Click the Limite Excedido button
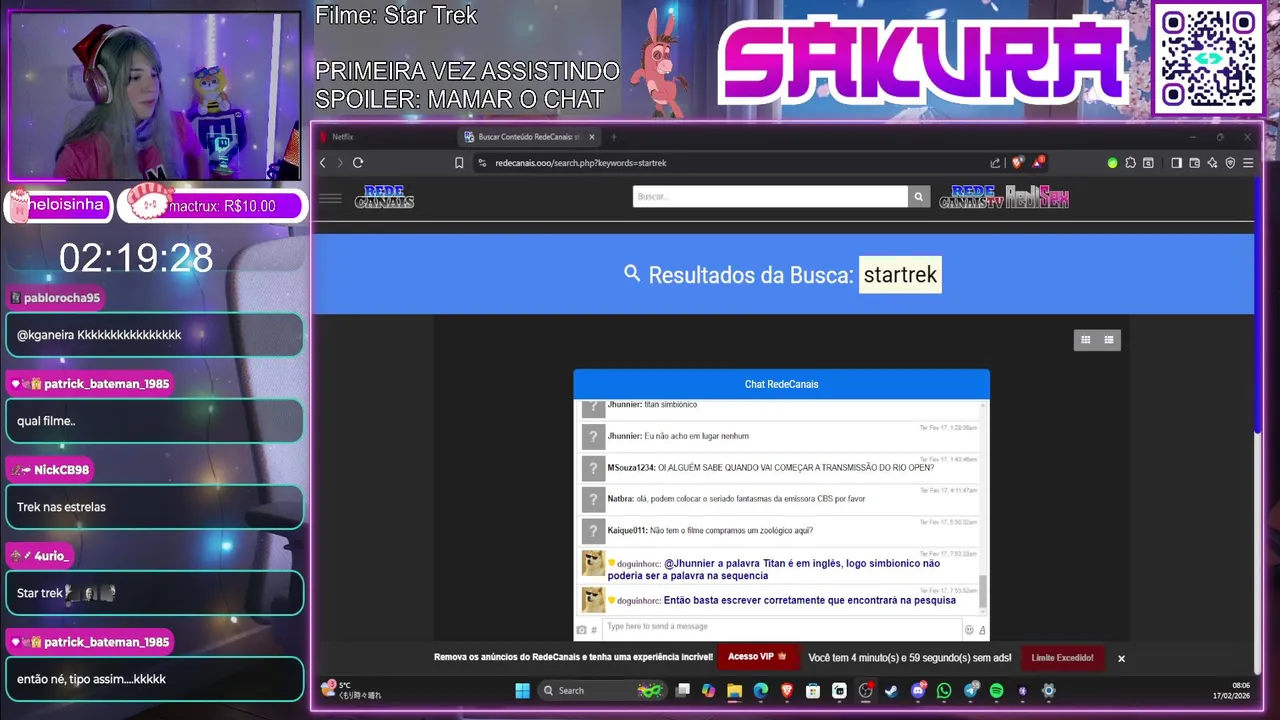 click(1062, 658)
